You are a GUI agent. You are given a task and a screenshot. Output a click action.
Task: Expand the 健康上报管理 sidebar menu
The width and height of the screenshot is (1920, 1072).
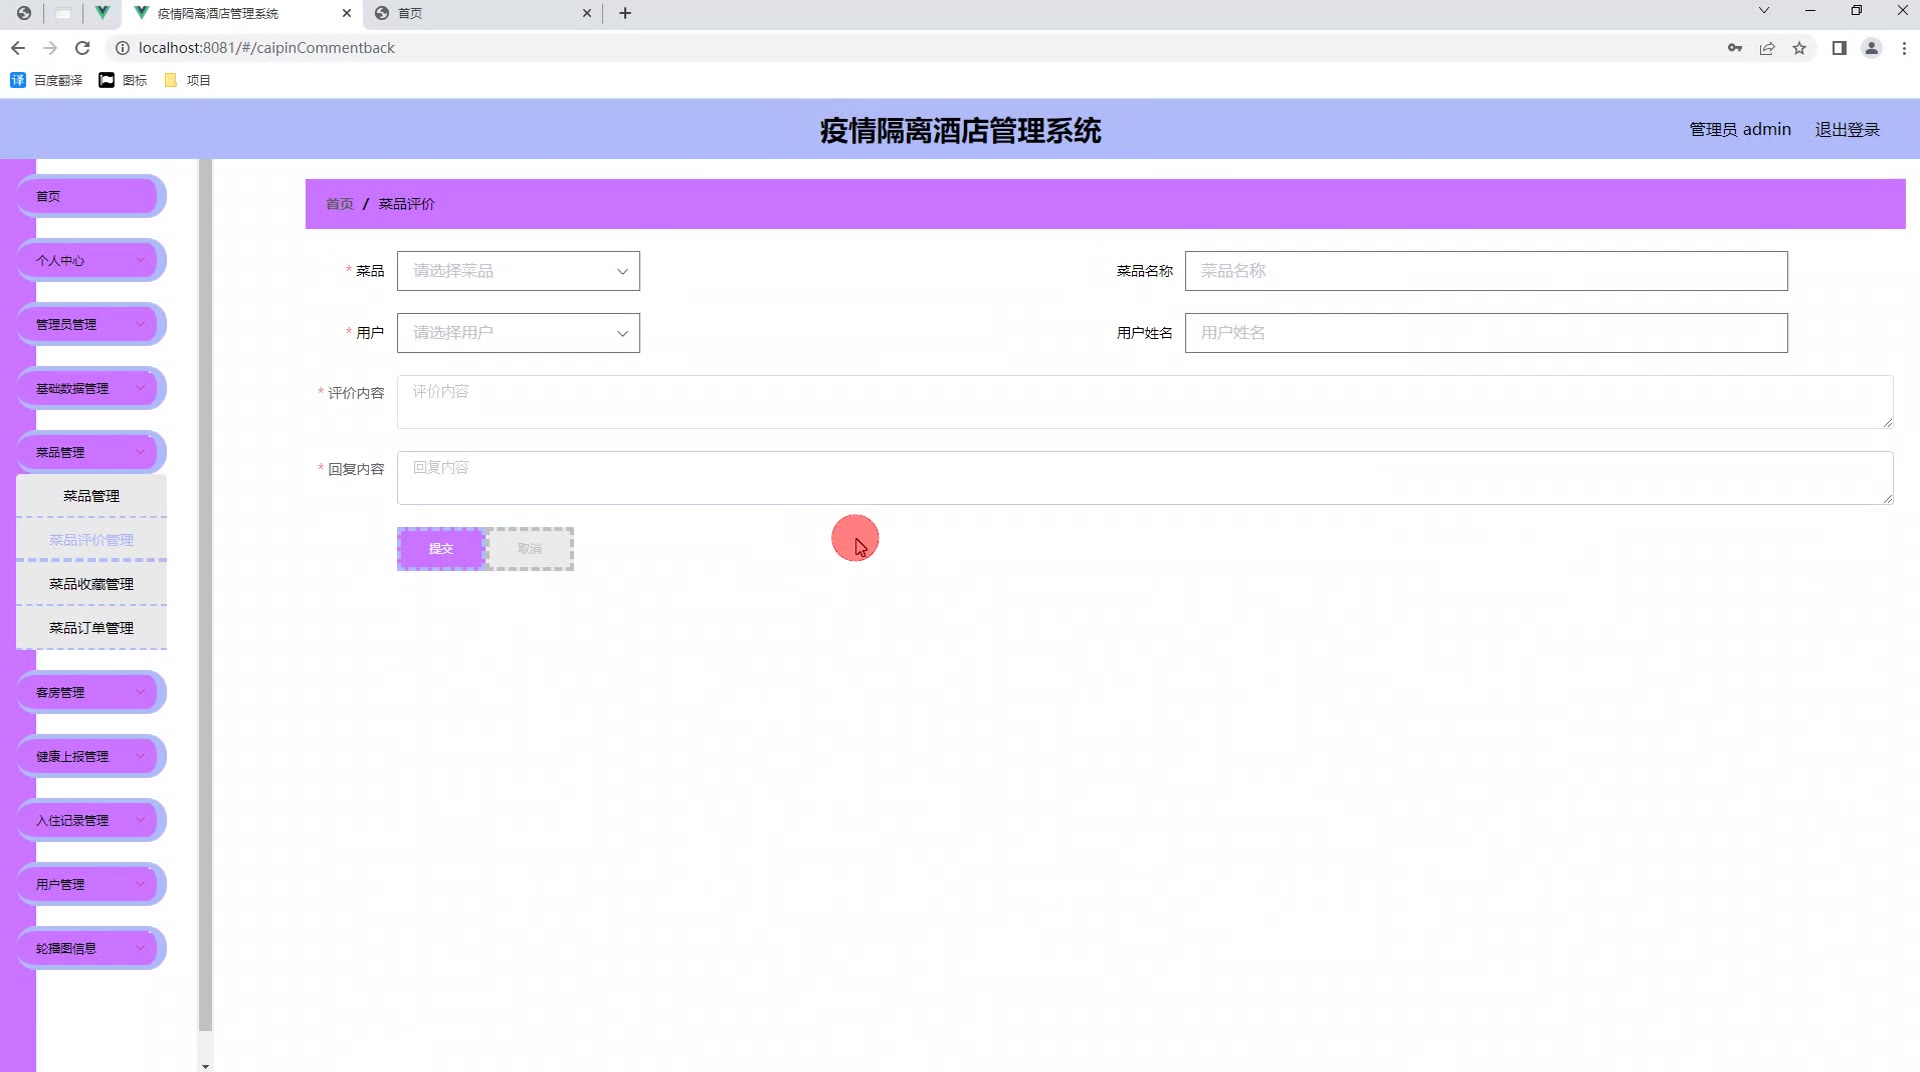pos(90,756)
